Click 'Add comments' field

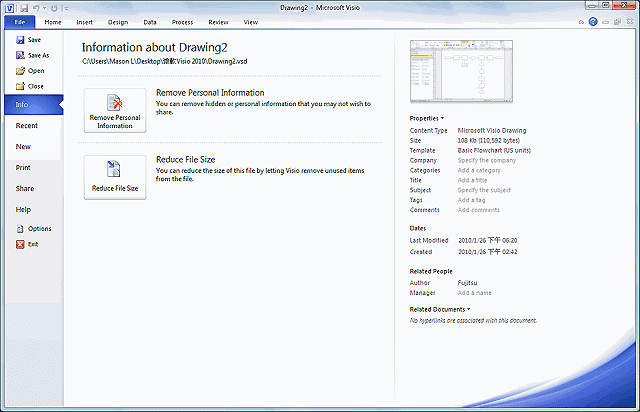[x=478, y=210]
